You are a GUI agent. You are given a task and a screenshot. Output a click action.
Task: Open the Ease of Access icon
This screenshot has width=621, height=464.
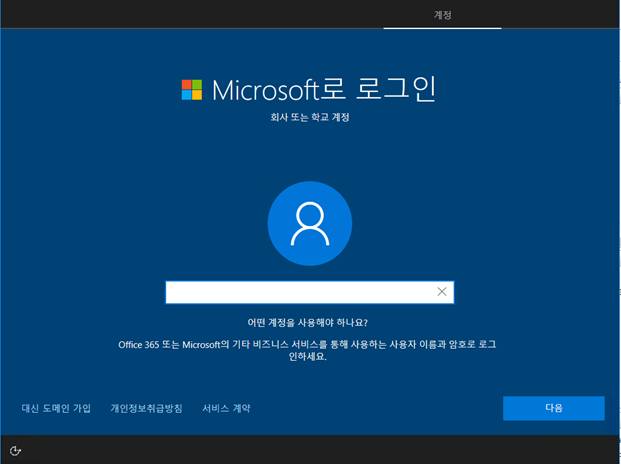click(x=15, y=451)
